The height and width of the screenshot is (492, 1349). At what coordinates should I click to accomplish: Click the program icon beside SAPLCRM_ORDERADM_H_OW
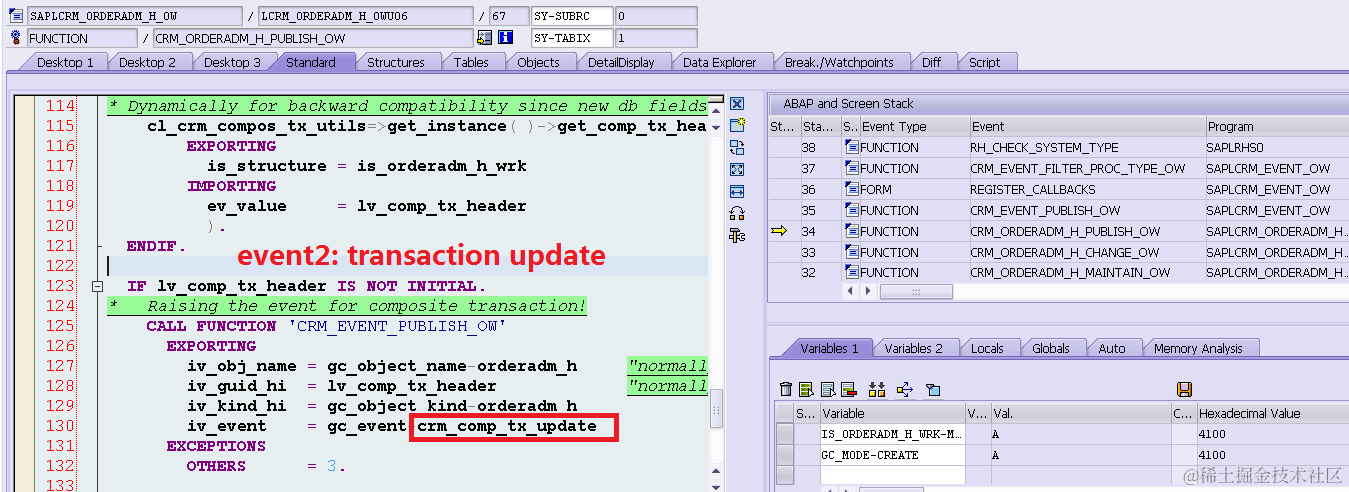[x=15, y=16]
